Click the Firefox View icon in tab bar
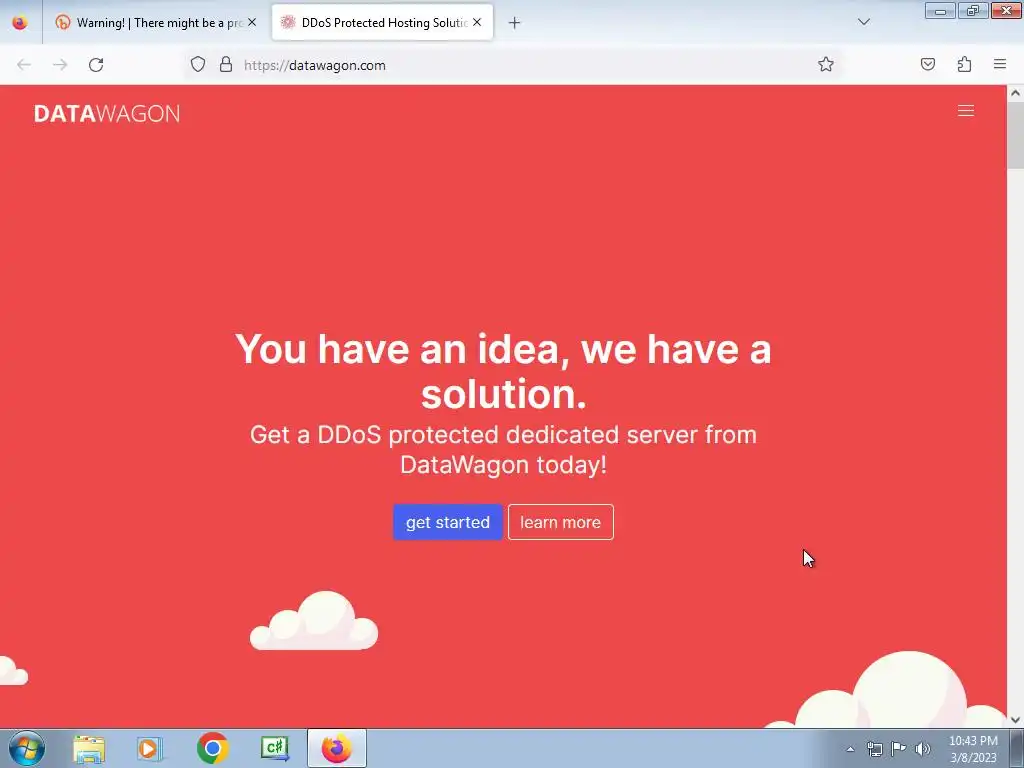This screenshot has width=1024, height=768. (20, 22)
